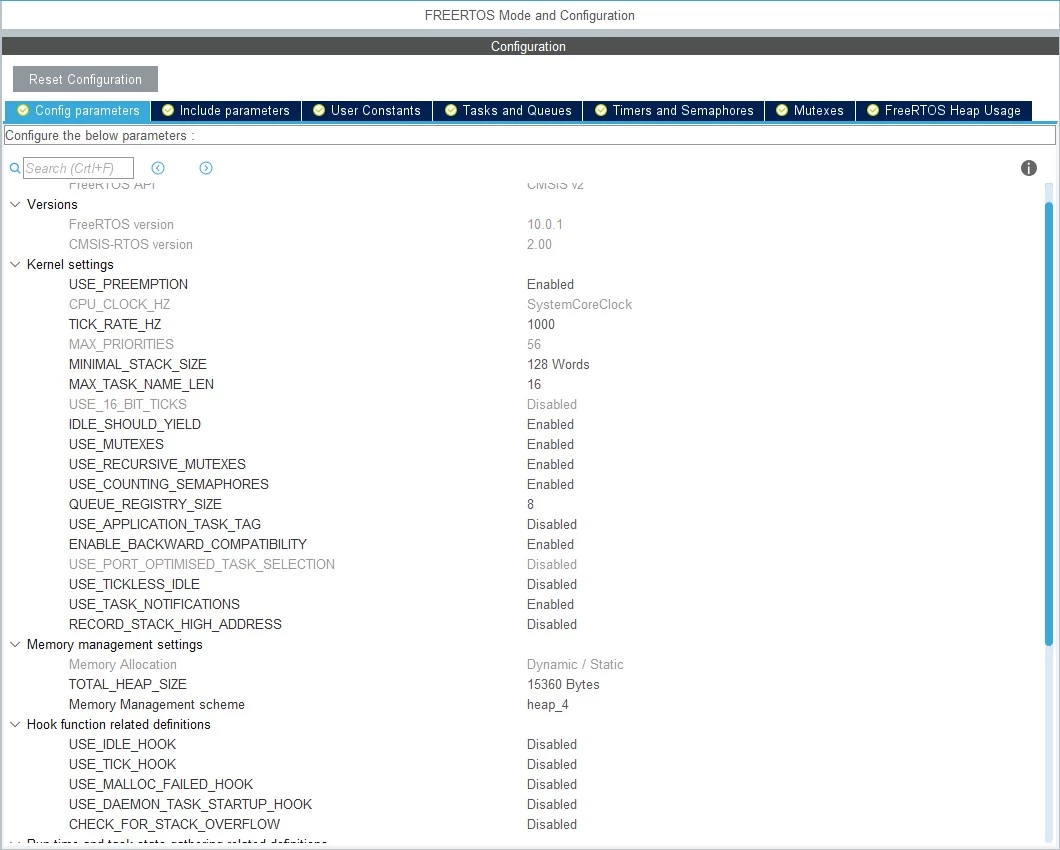Screen dimensions: 1060x850
Task: Edit TOTAL_HEAP_SIZE value 15360 Bytes
Action: tap(563, 684)
